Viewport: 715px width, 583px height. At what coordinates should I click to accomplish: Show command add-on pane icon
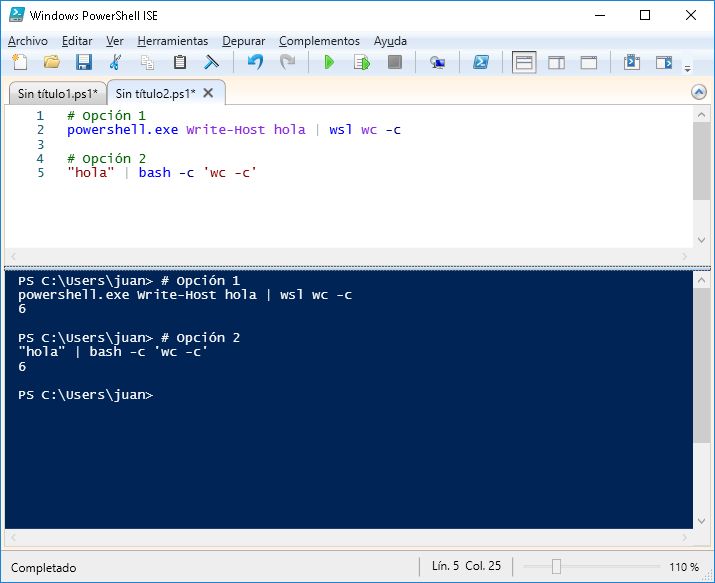click(664, 62)
